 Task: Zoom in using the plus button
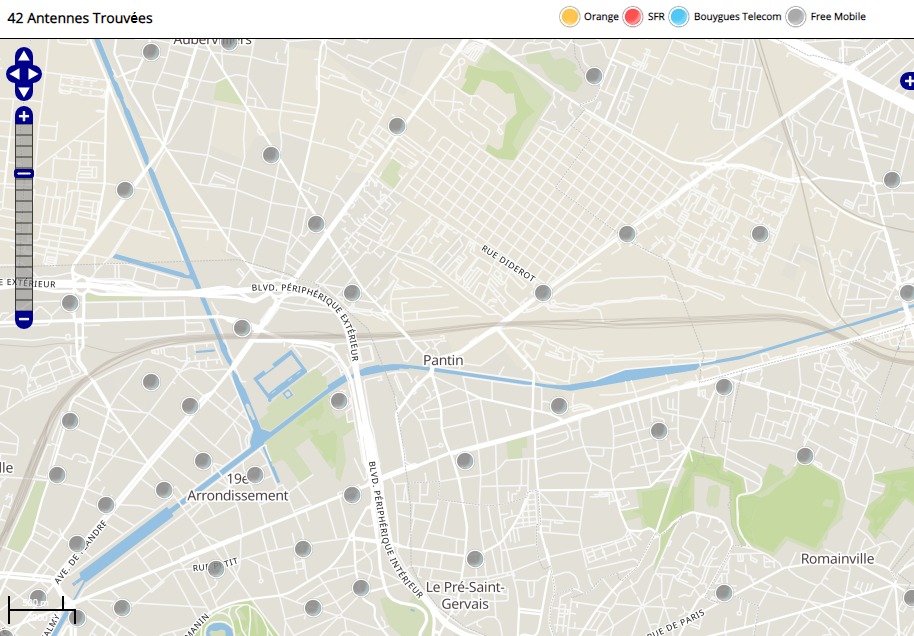(24, 117)
